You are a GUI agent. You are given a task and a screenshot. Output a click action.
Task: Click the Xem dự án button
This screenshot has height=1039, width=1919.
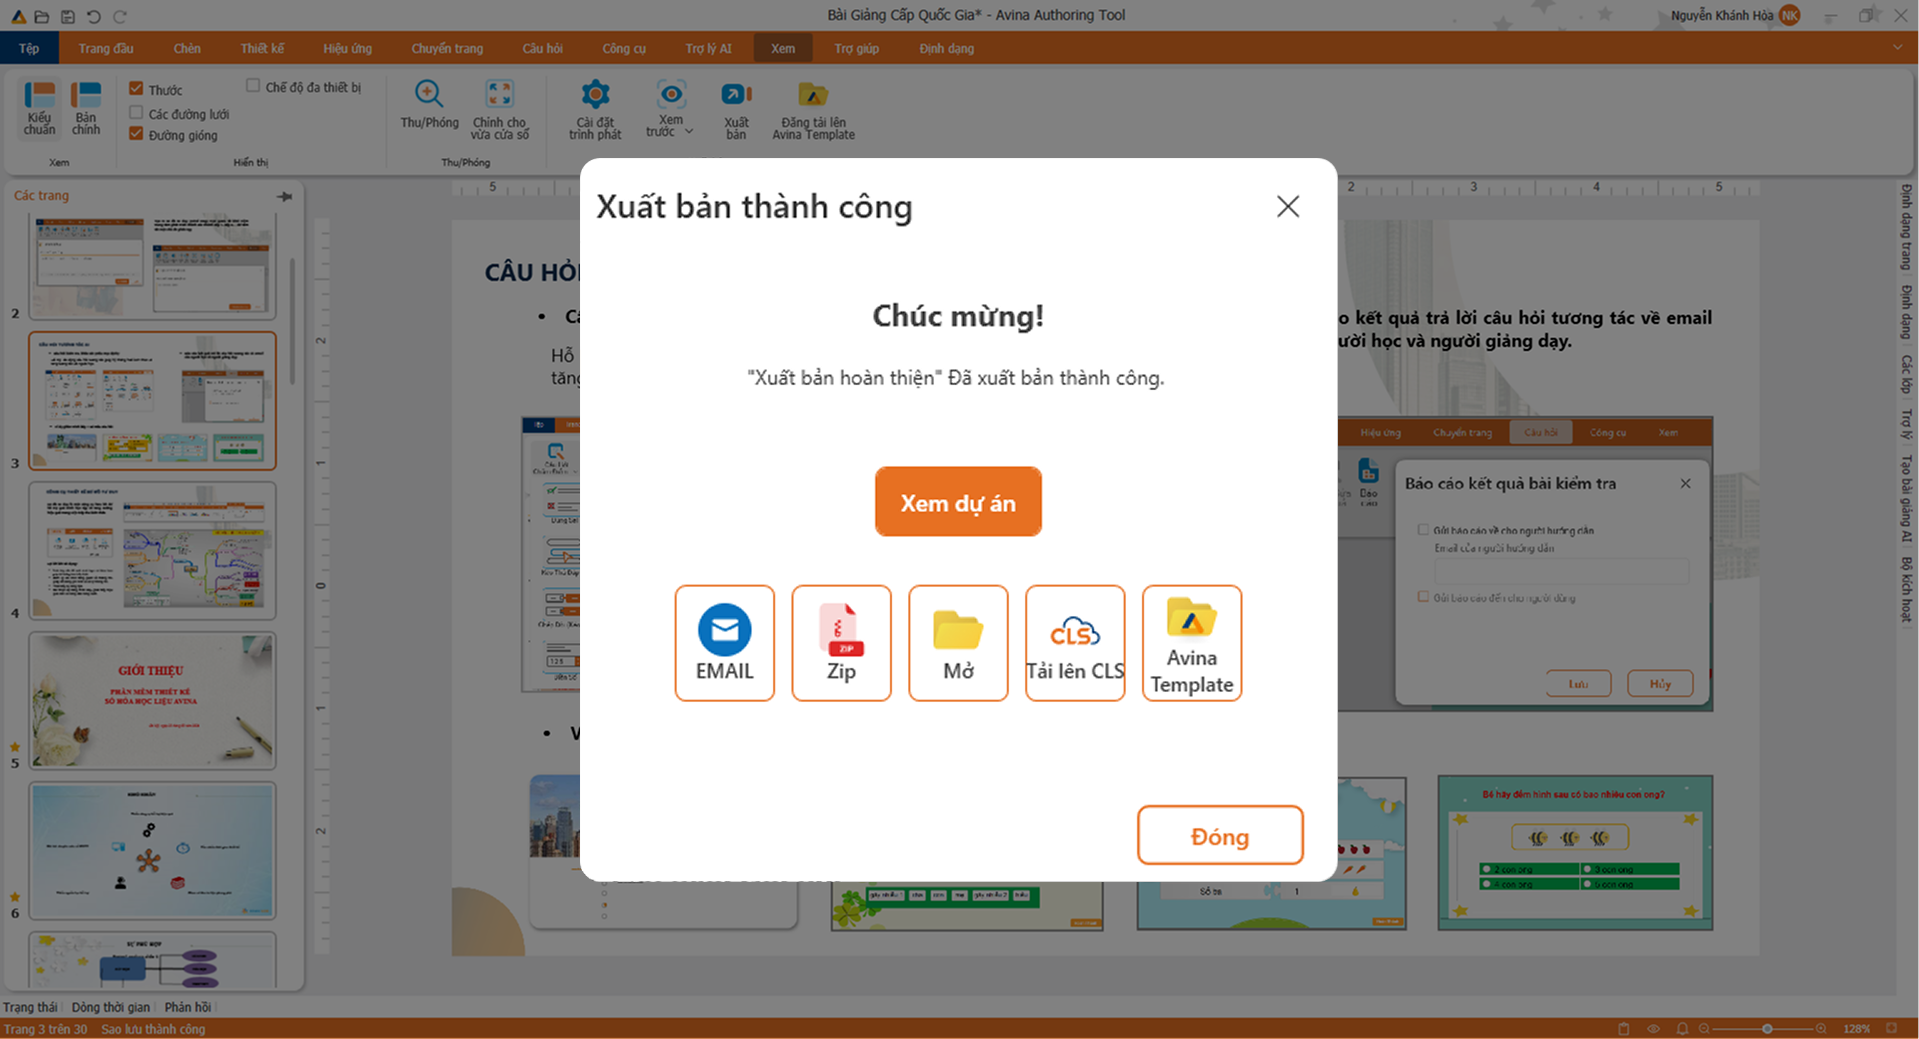(x=958, y=502)
